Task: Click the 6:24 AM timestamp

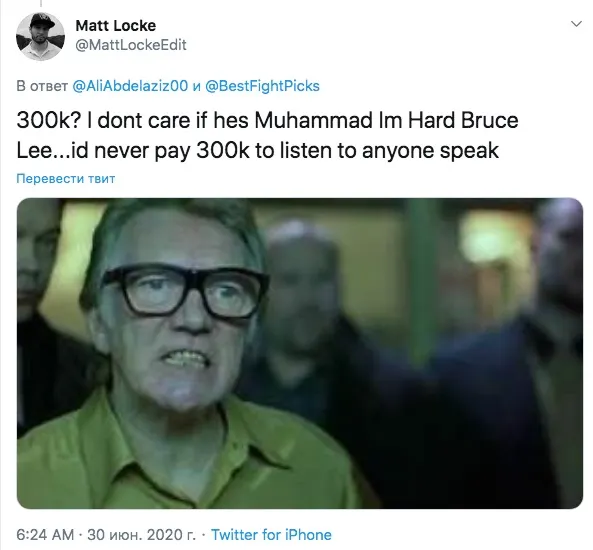Action: (45, 534)
